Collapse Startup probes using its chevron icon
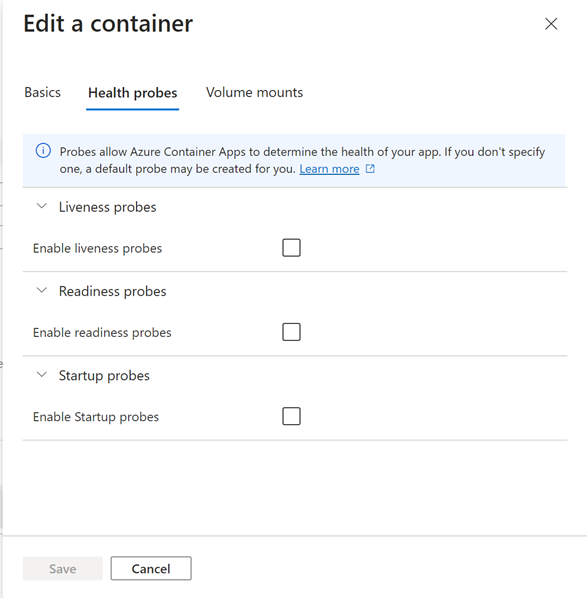Viewport: 587px width, 598px height. pos(42,375)
